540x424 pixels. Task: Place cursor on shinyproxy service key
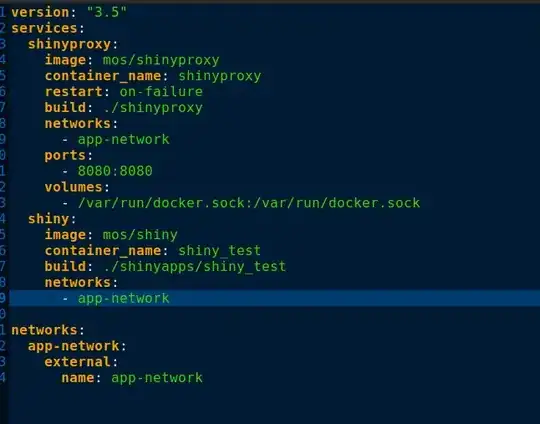(x=69, y=44)
